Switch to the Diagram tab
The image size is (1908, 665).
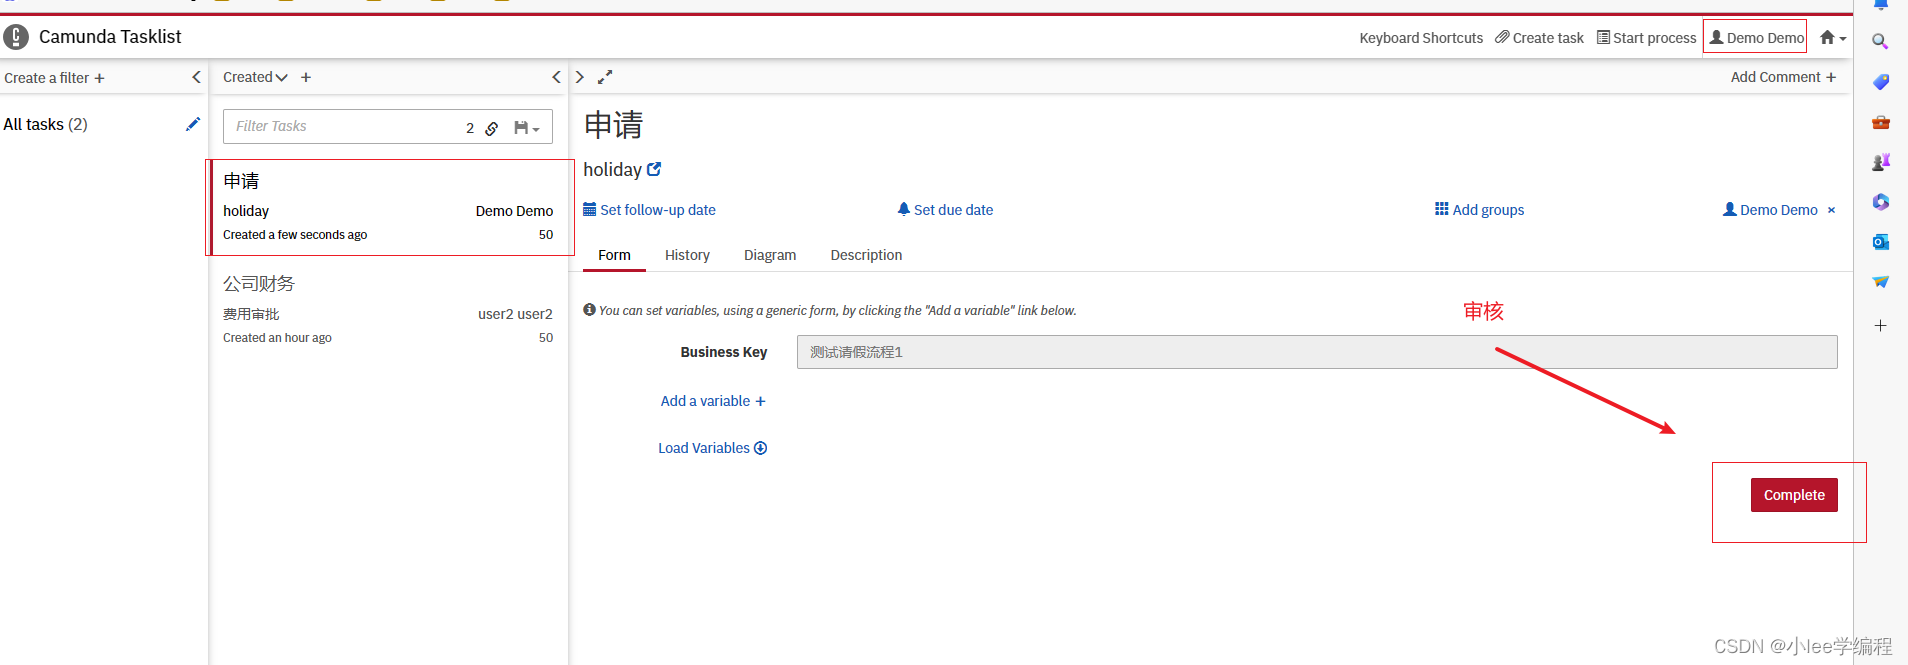click(x=770, y=255)
